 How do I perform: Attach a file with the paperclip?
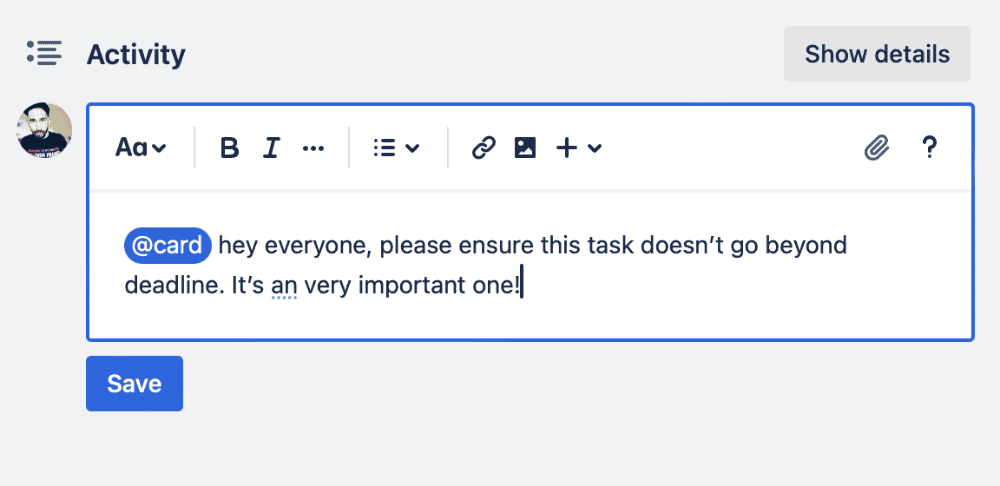tap(877, 148)
